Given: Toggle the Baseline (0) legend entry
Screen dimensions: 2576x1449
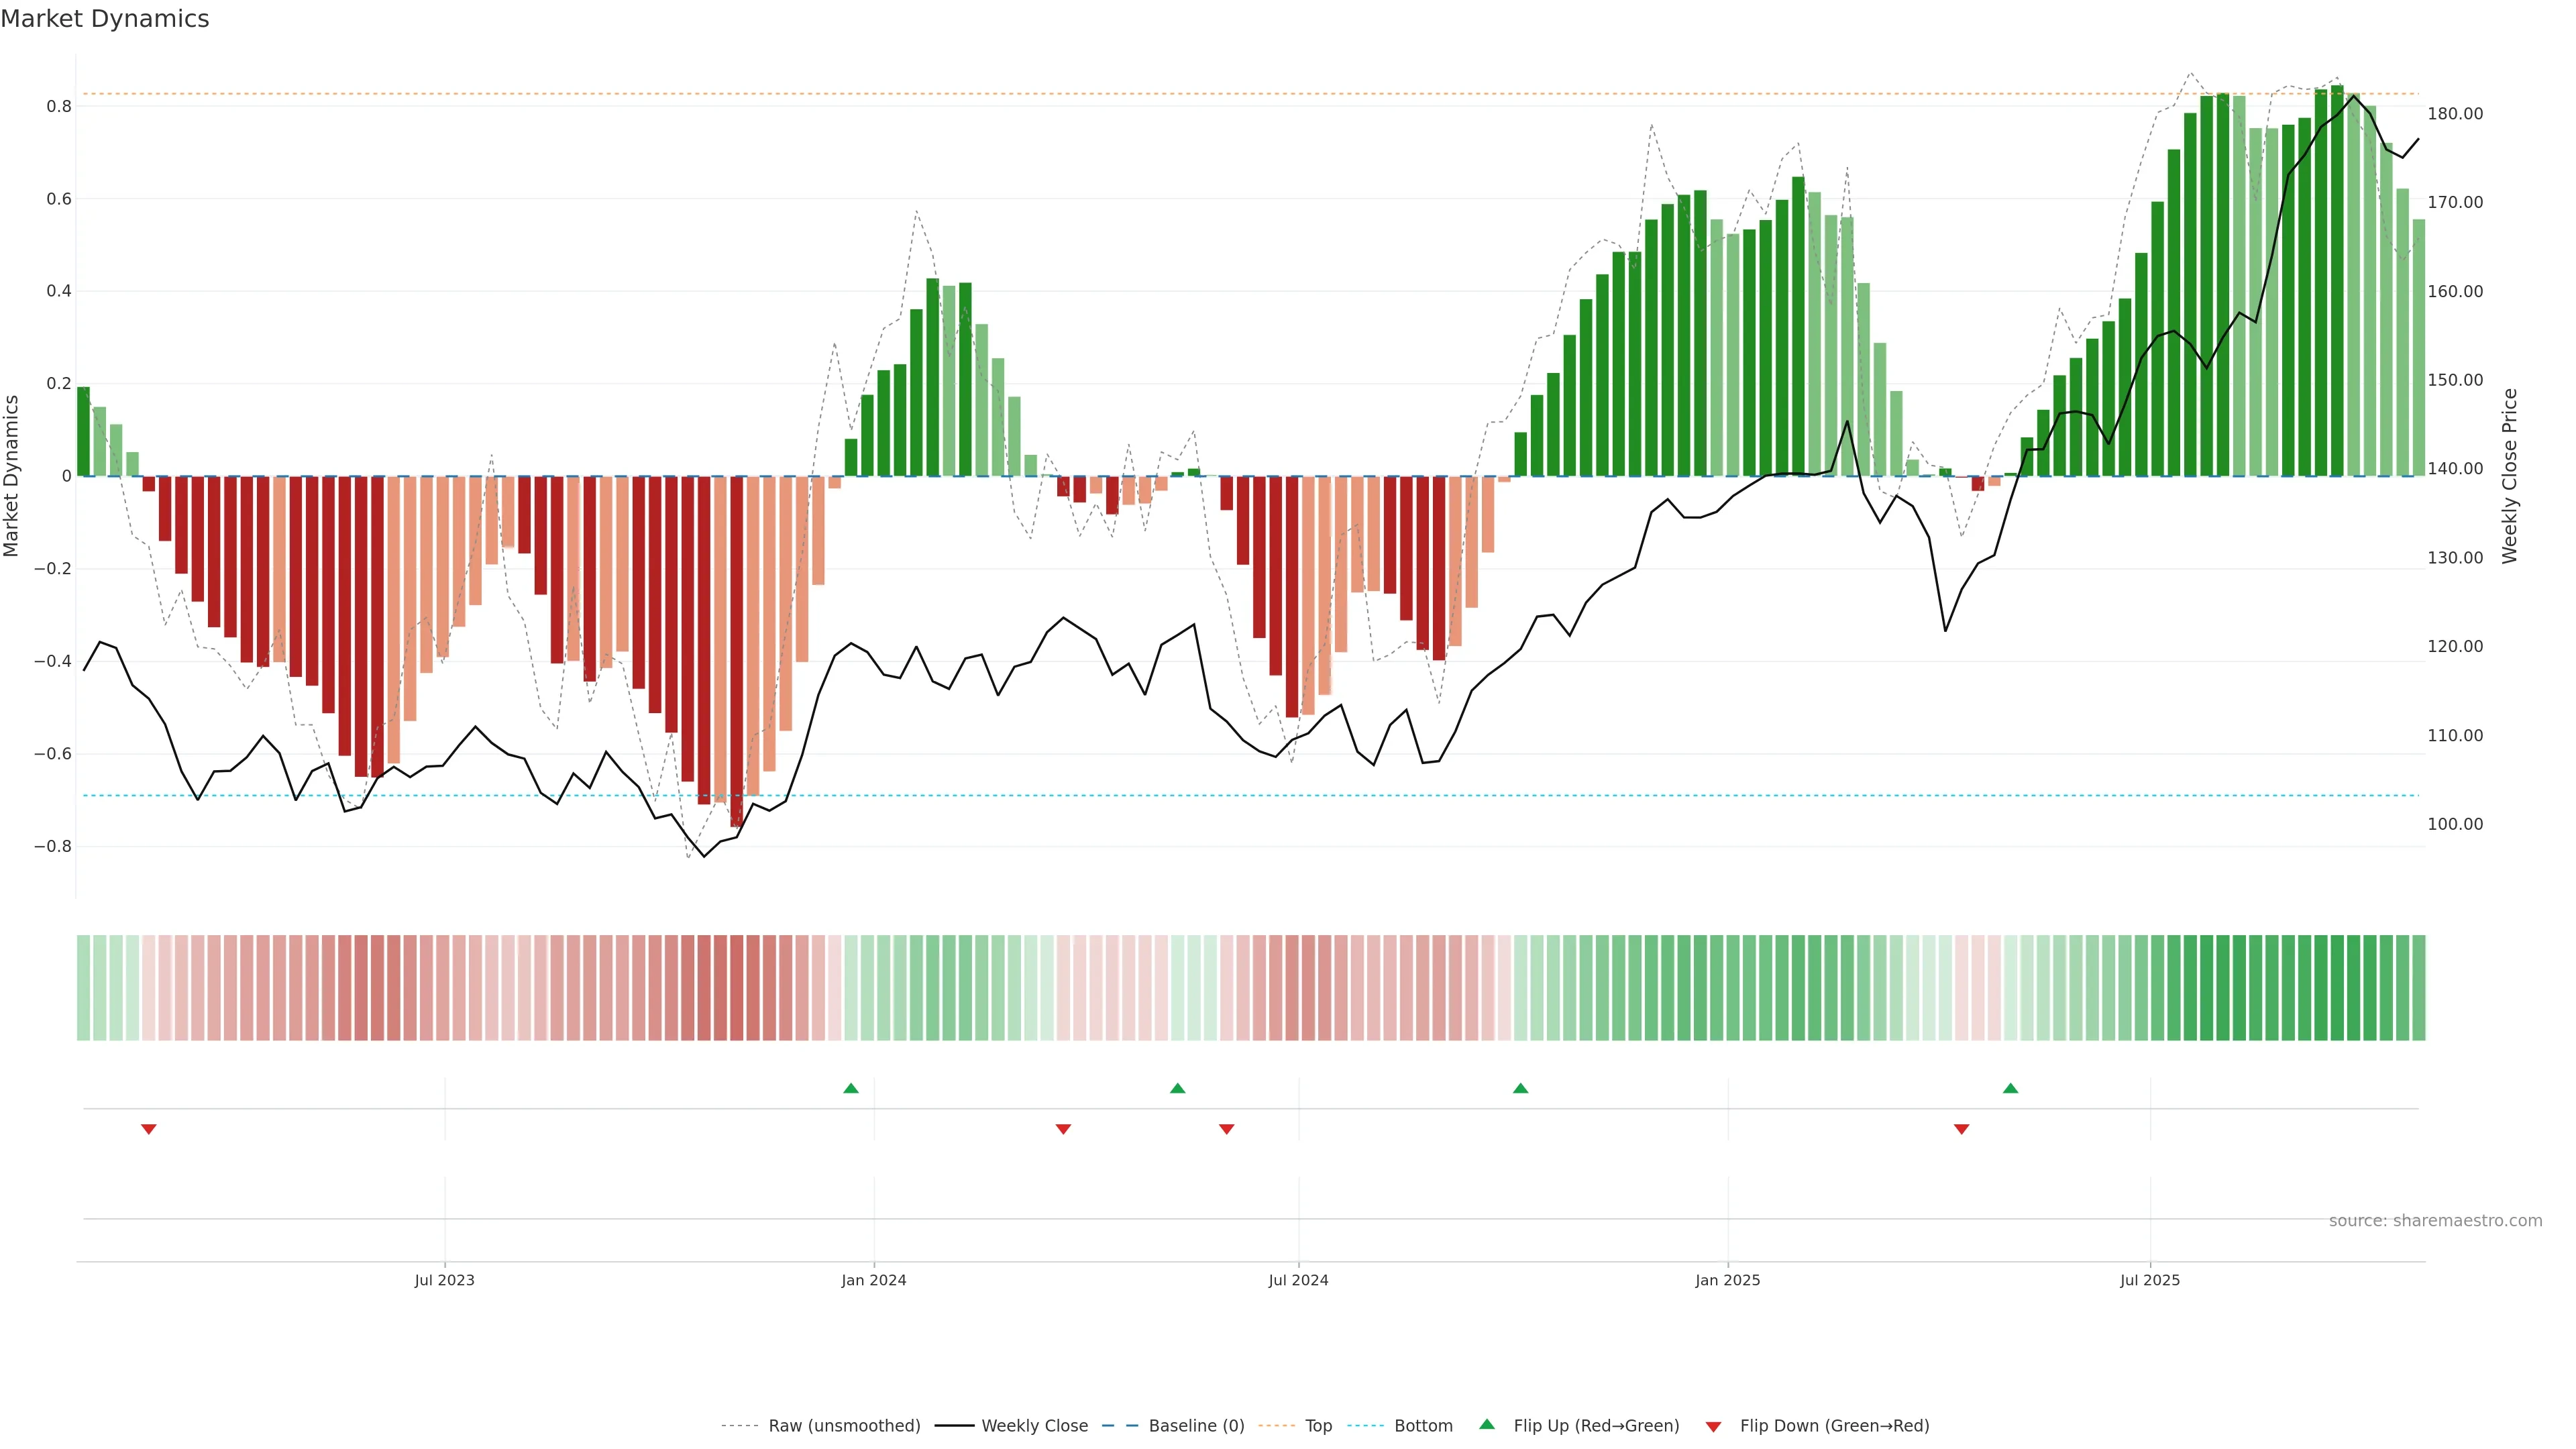Looking at the screenshot, I should click(x=1196, y=1426).
